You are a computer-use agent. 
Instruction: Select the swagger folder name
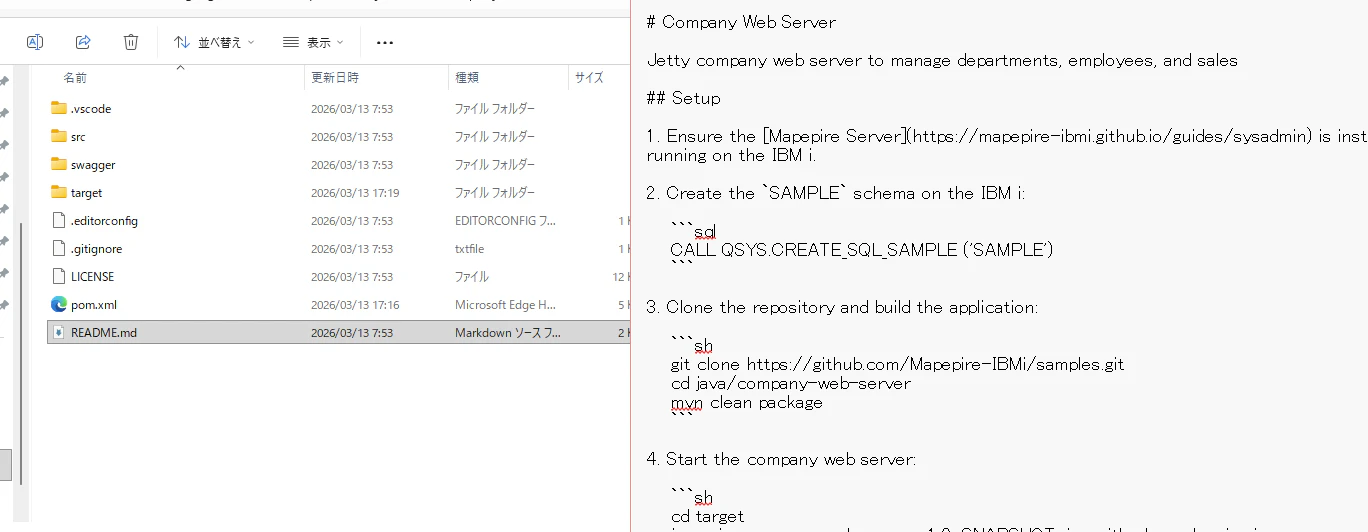93,165
